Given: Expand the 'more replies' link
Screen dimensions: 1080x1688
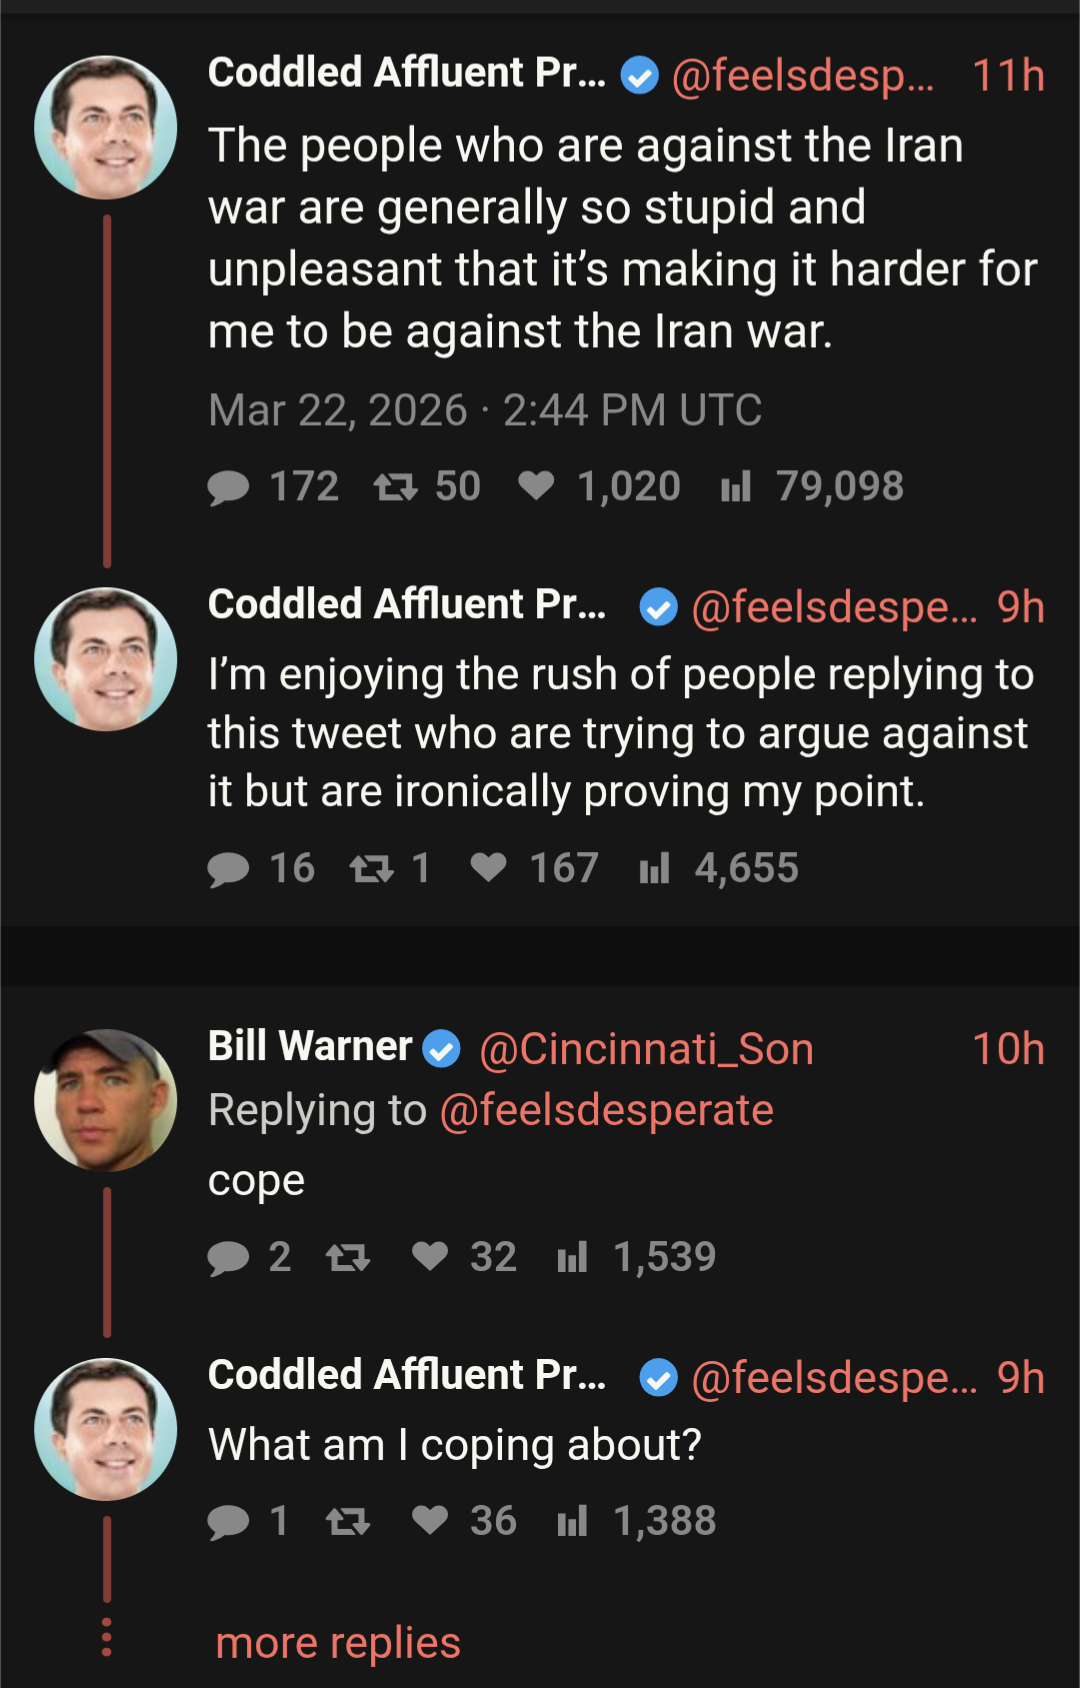Looking at the screenshot, I should [338, 1643].
